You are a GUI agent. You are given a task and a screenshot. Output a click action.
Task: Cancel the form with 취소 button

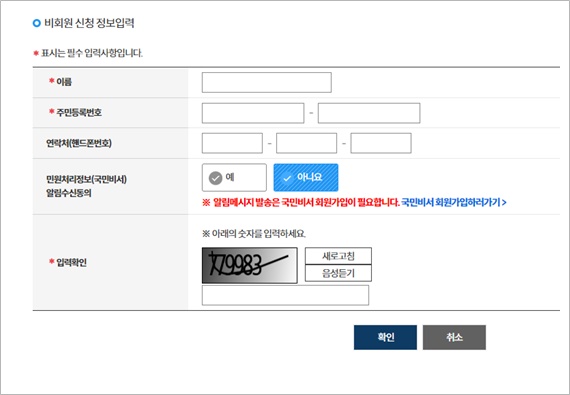point(454,337)
